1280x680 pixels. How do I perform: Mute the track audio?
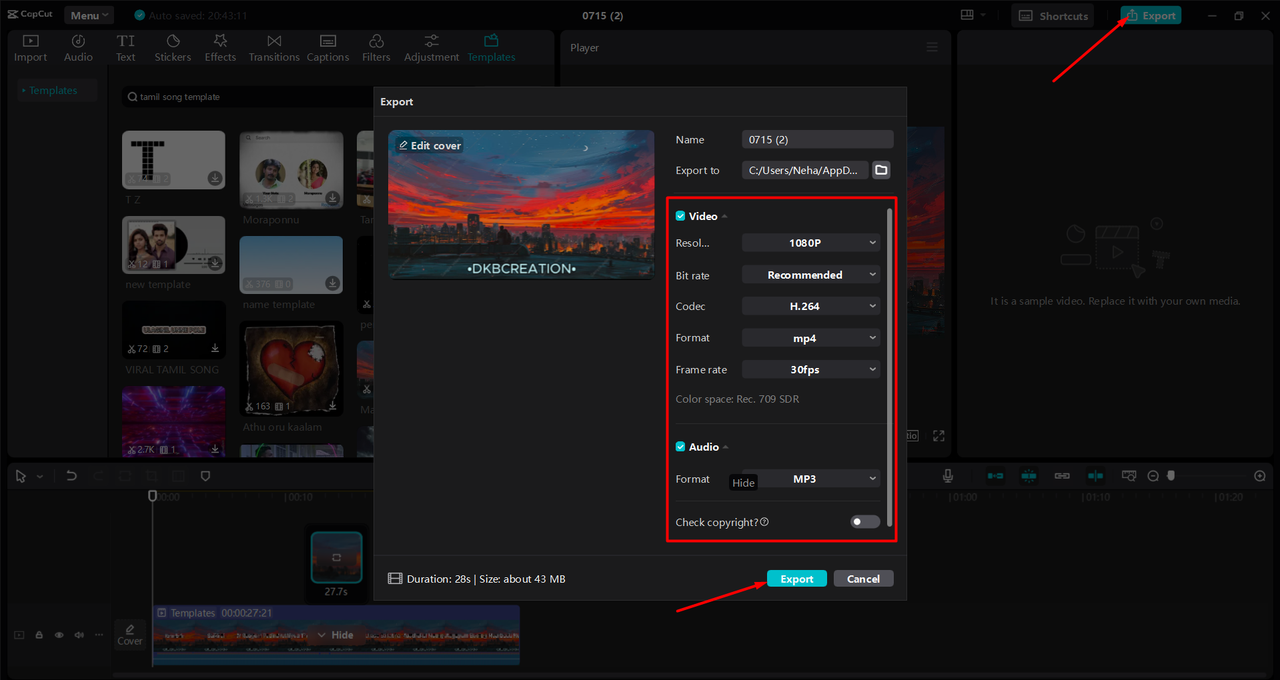tap(78, 635)
